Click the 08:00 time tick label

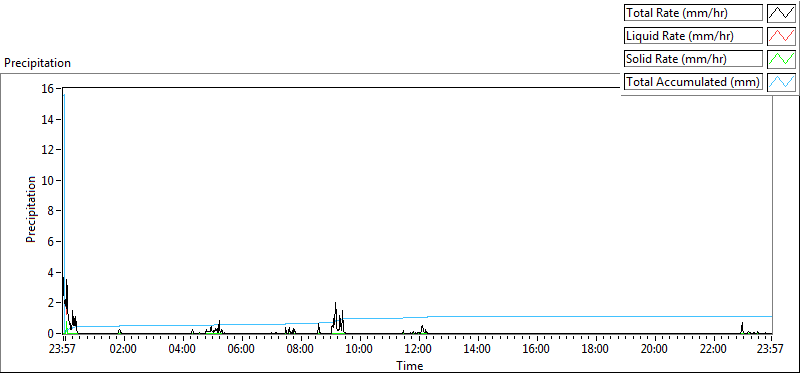(301, 350)
